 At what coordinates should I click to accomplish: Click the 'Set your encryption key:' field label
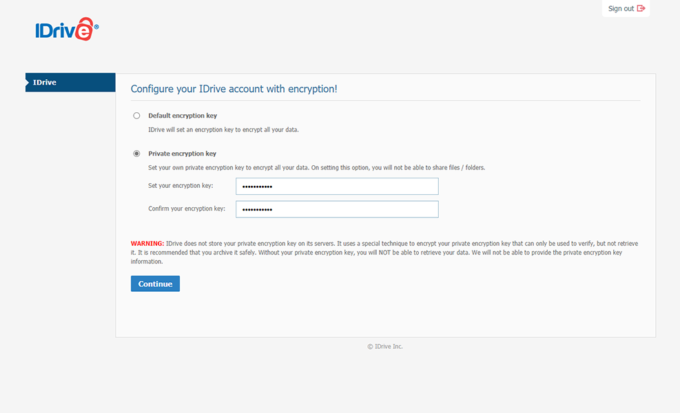tap(180, 186)
